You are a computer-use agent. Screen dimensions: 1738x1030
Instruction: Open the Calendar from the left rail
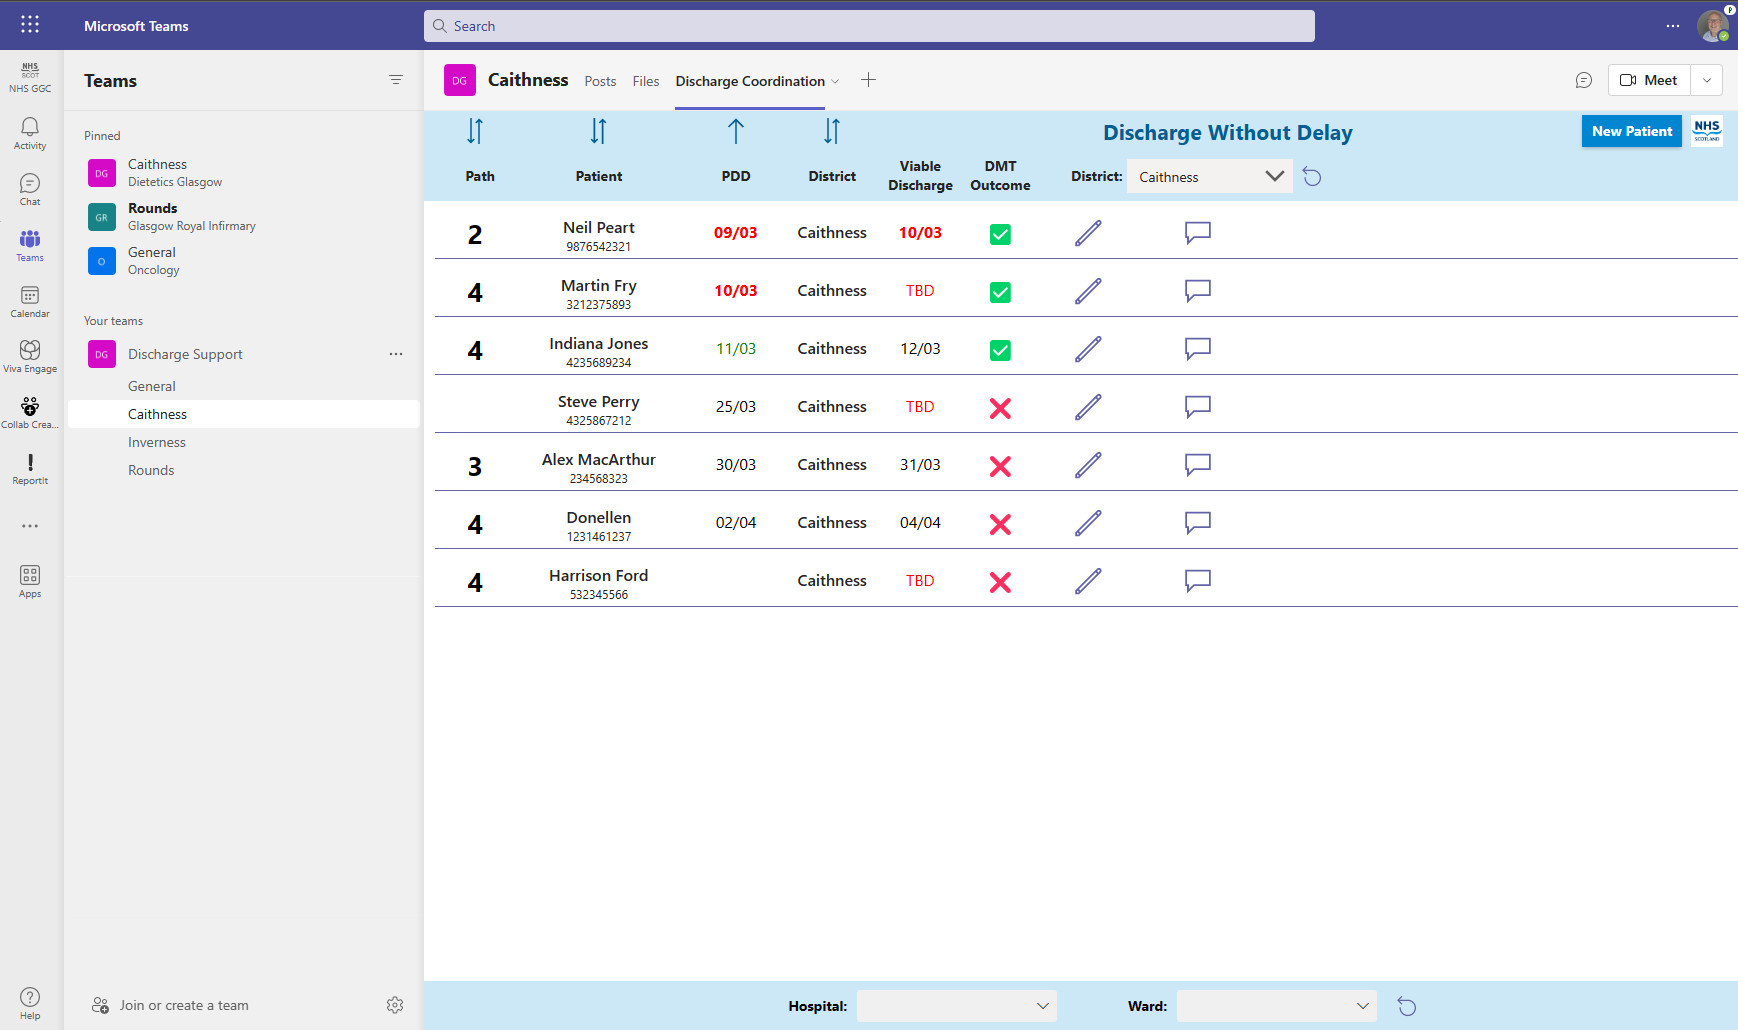(29, 300)
